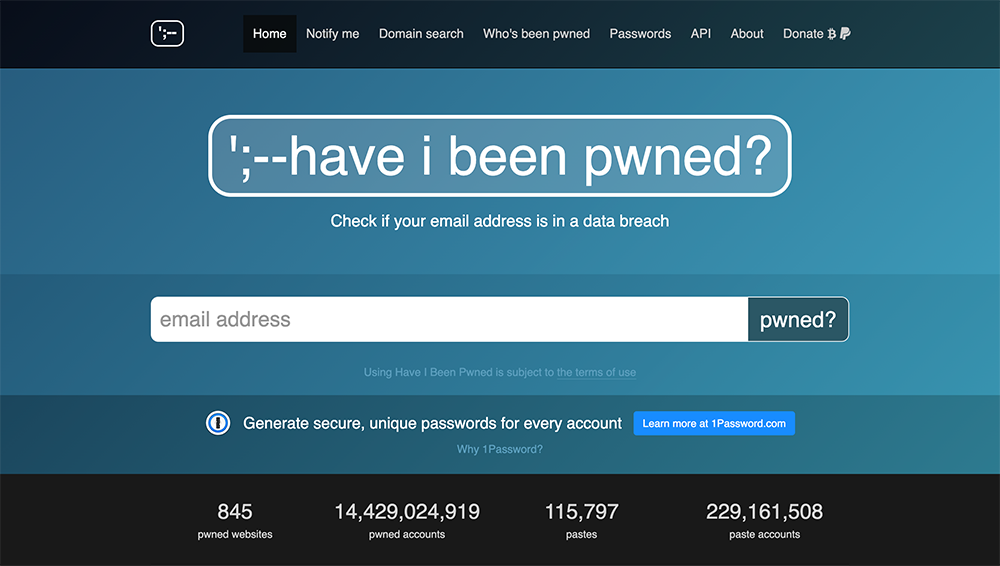Viewport: 1000px width, 566px height.
Task: Click the Bitcoin icon next to Donate
Action: tap(832, 34)
